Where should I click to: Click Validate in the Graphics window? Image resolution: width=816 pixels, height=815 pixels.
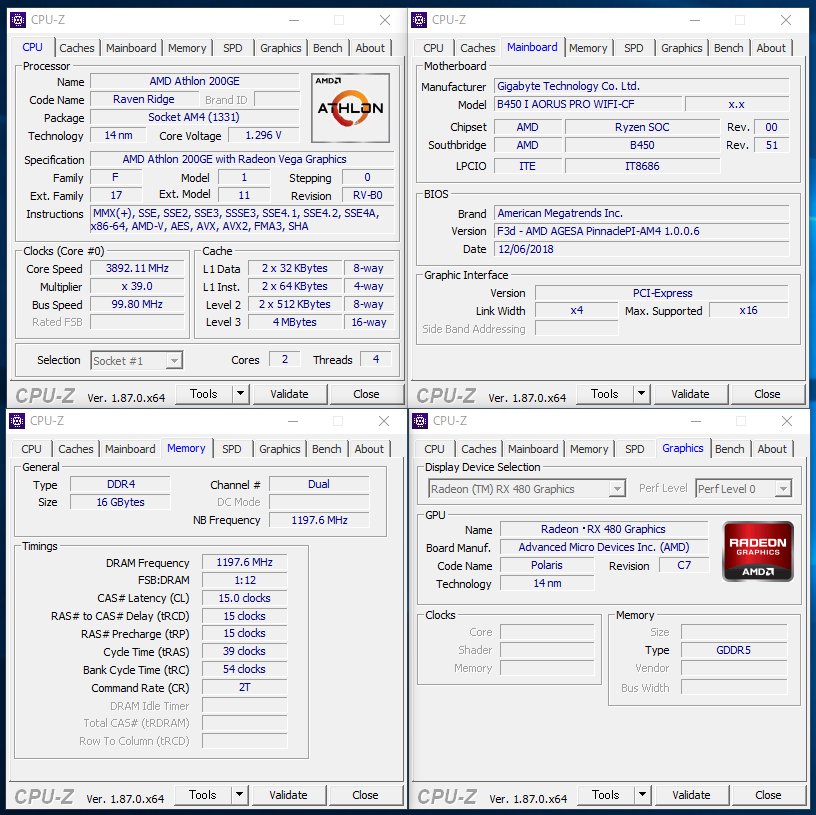(x=691, y=795)
